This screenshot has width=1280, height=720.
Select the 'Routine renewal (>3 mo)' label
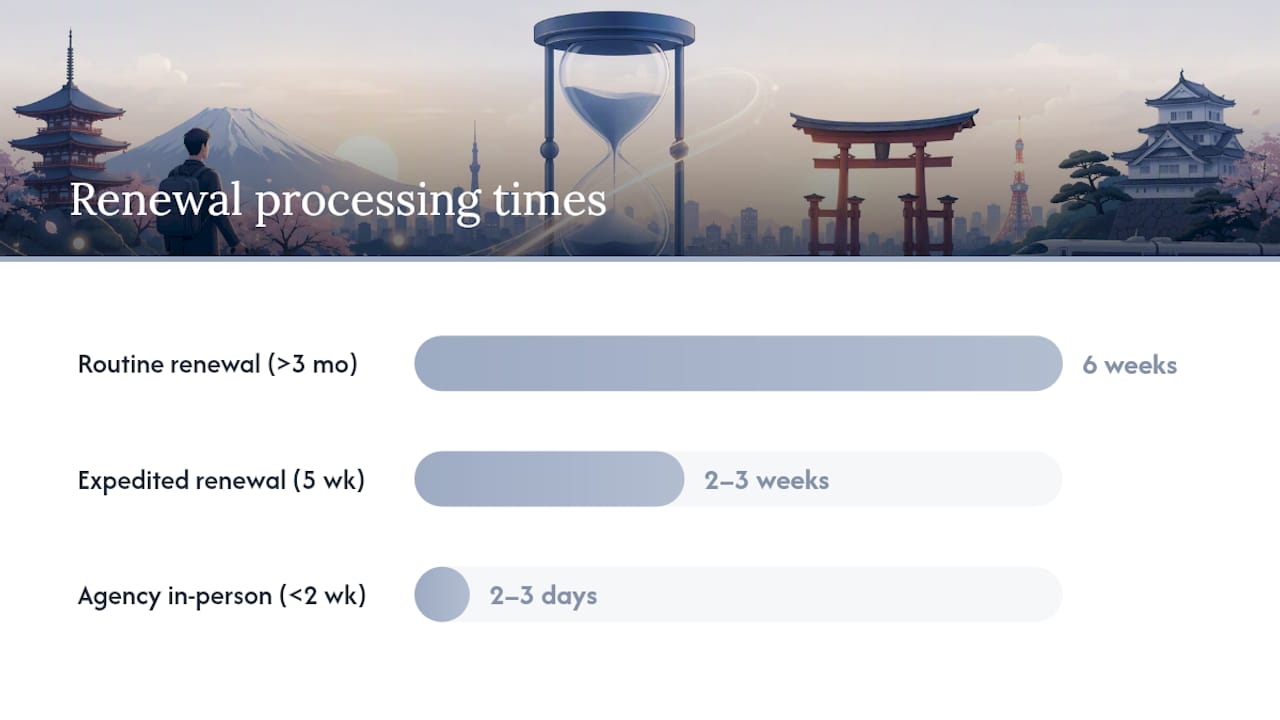(217, 364)
